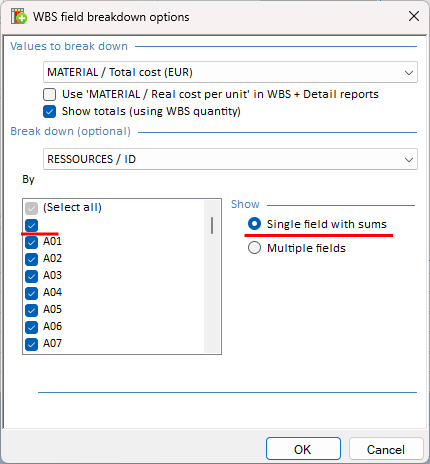Screen dimensions: 430x464
Task: Uncheck resource A05
Action: point(31,310)
